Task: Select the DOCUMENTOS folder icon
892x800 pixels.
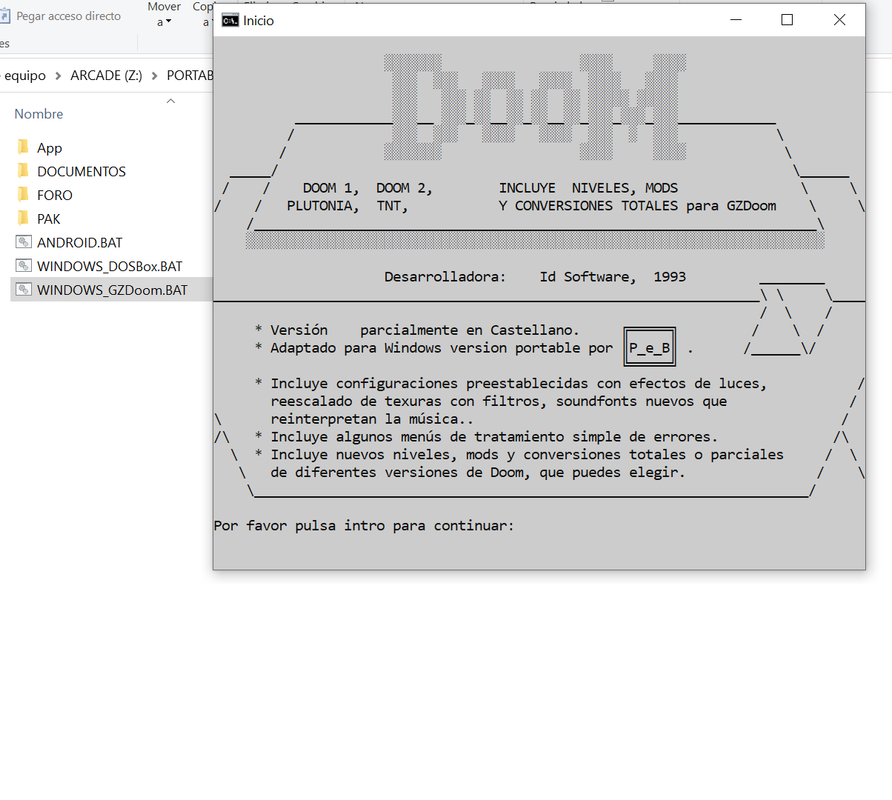Action: click(23, 171)
